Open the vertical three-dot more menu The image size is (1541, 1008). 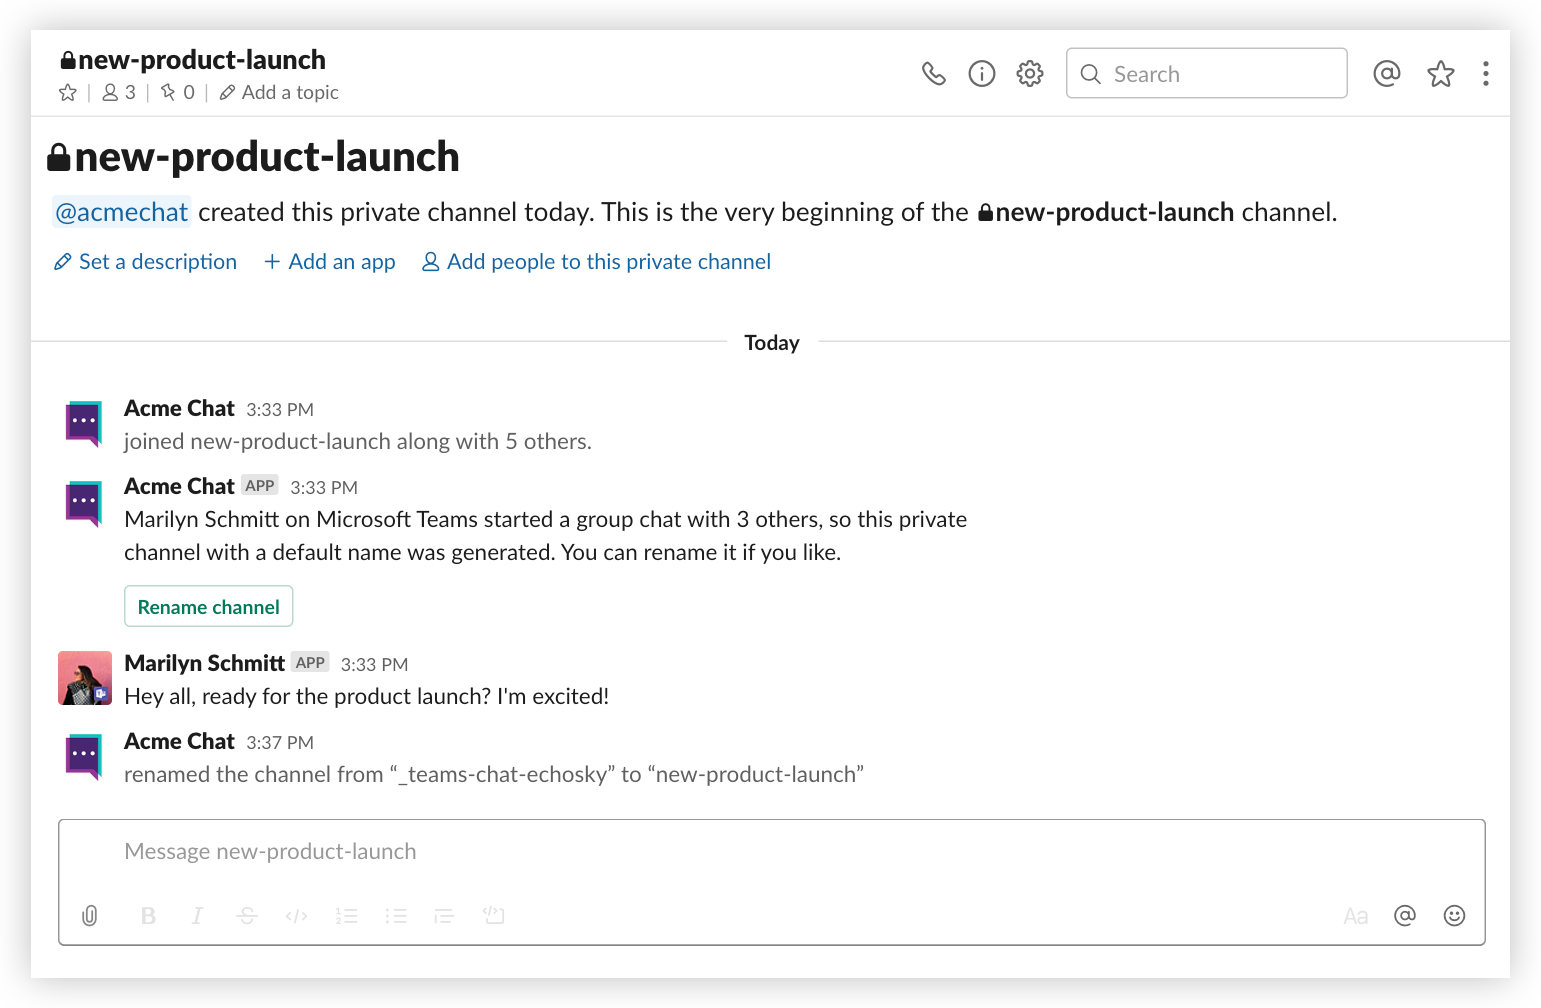tap(1485, 74)
